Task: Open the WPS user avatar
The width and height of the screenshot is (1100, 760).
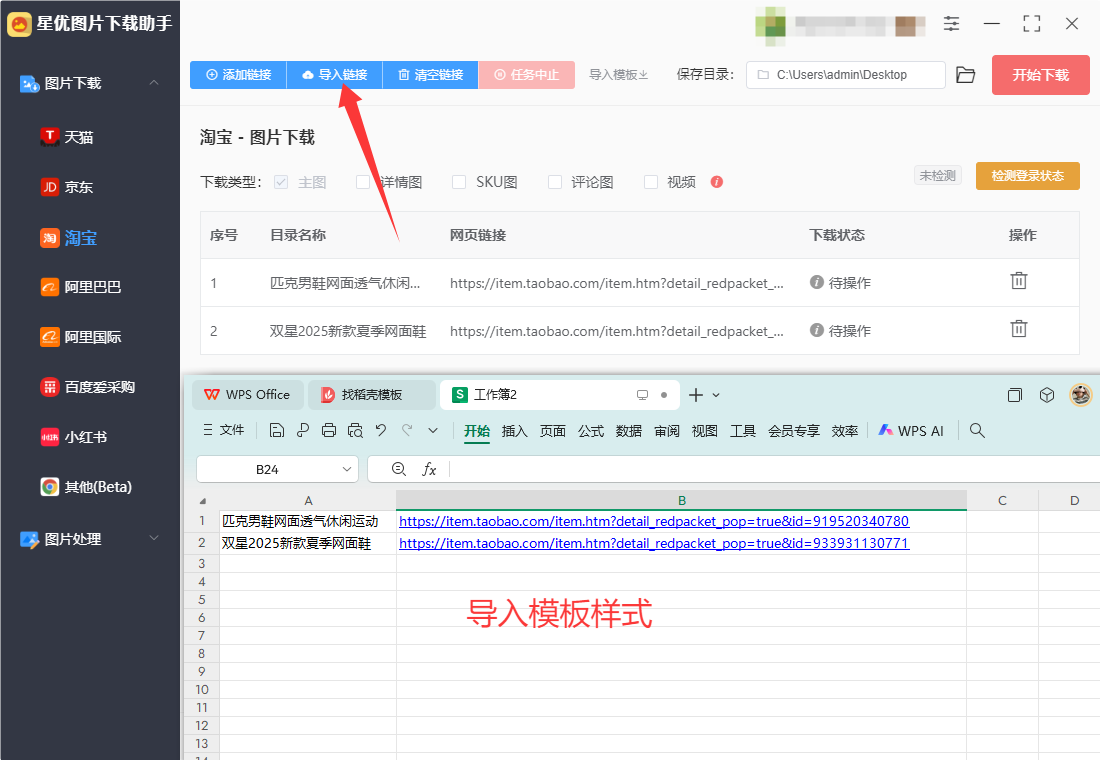Action: [1080, 394]
